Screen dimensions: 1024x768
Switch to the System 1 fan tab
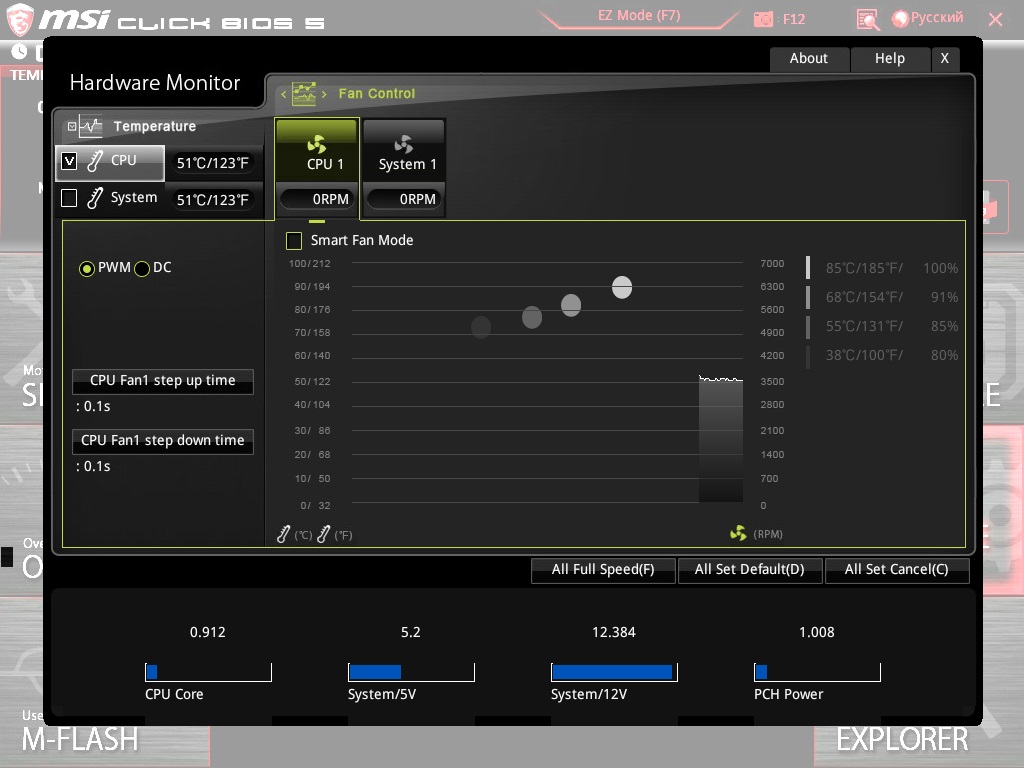pyautogui.click(x=404, y=151)
